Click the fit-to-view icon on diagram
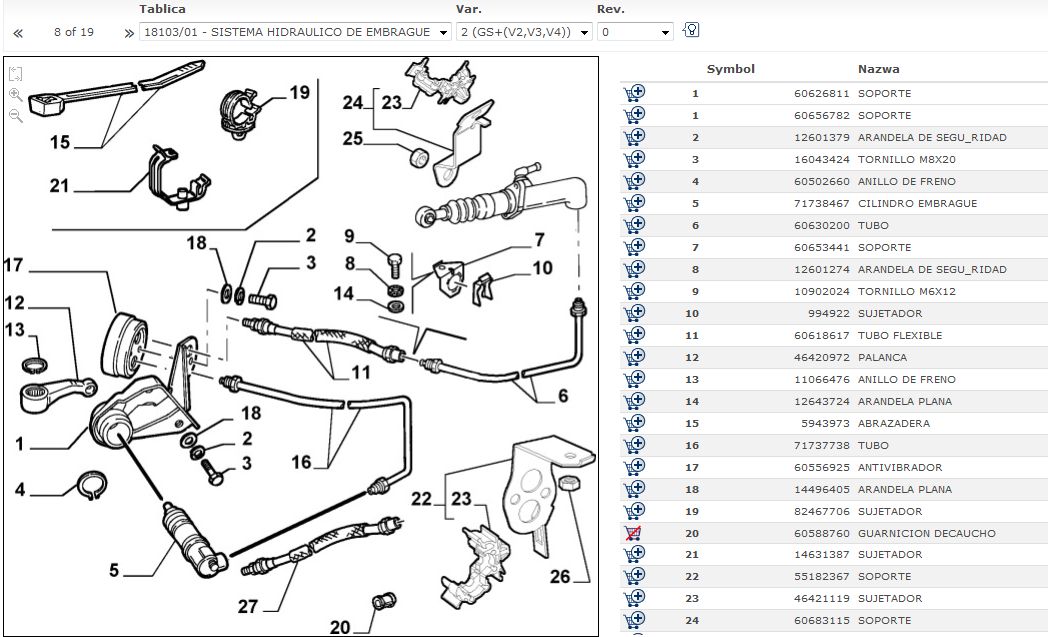 click(x=16, y=75)
